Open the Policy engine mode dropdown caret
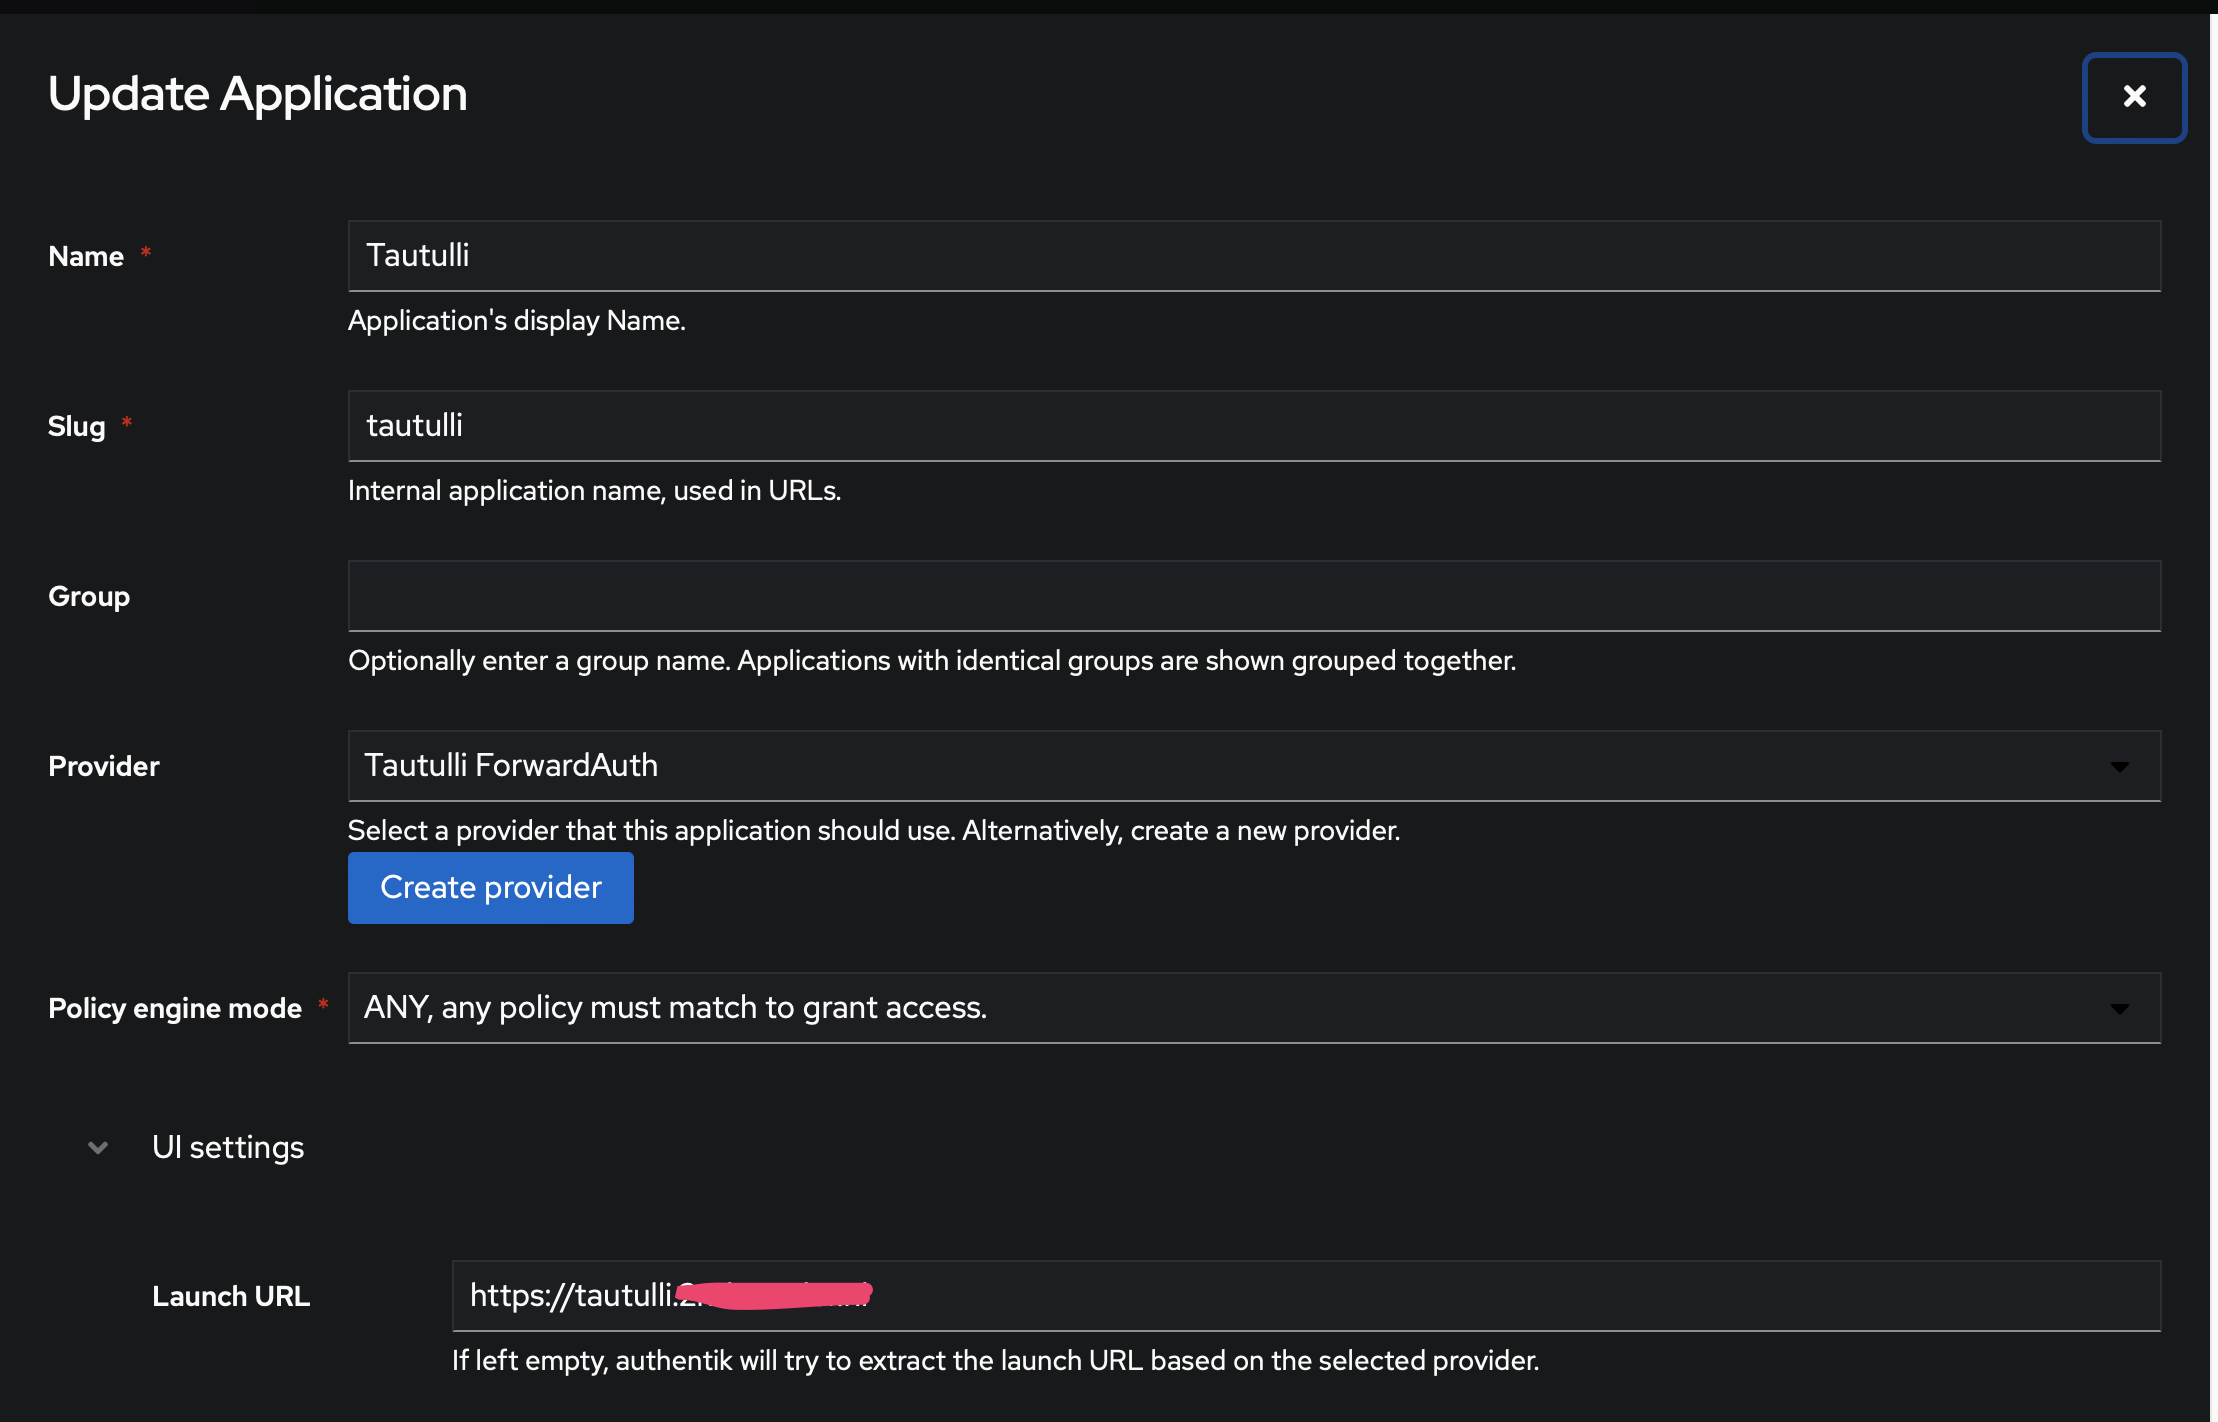The image size is (2218, 1422). pyautogui.click(x=2122, y=1008)
